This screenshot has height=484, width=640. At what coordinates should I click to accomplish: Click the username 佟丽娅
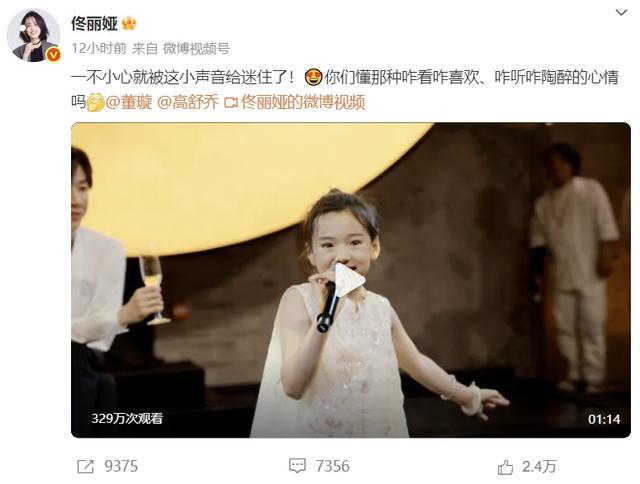[x=94, y=23]
